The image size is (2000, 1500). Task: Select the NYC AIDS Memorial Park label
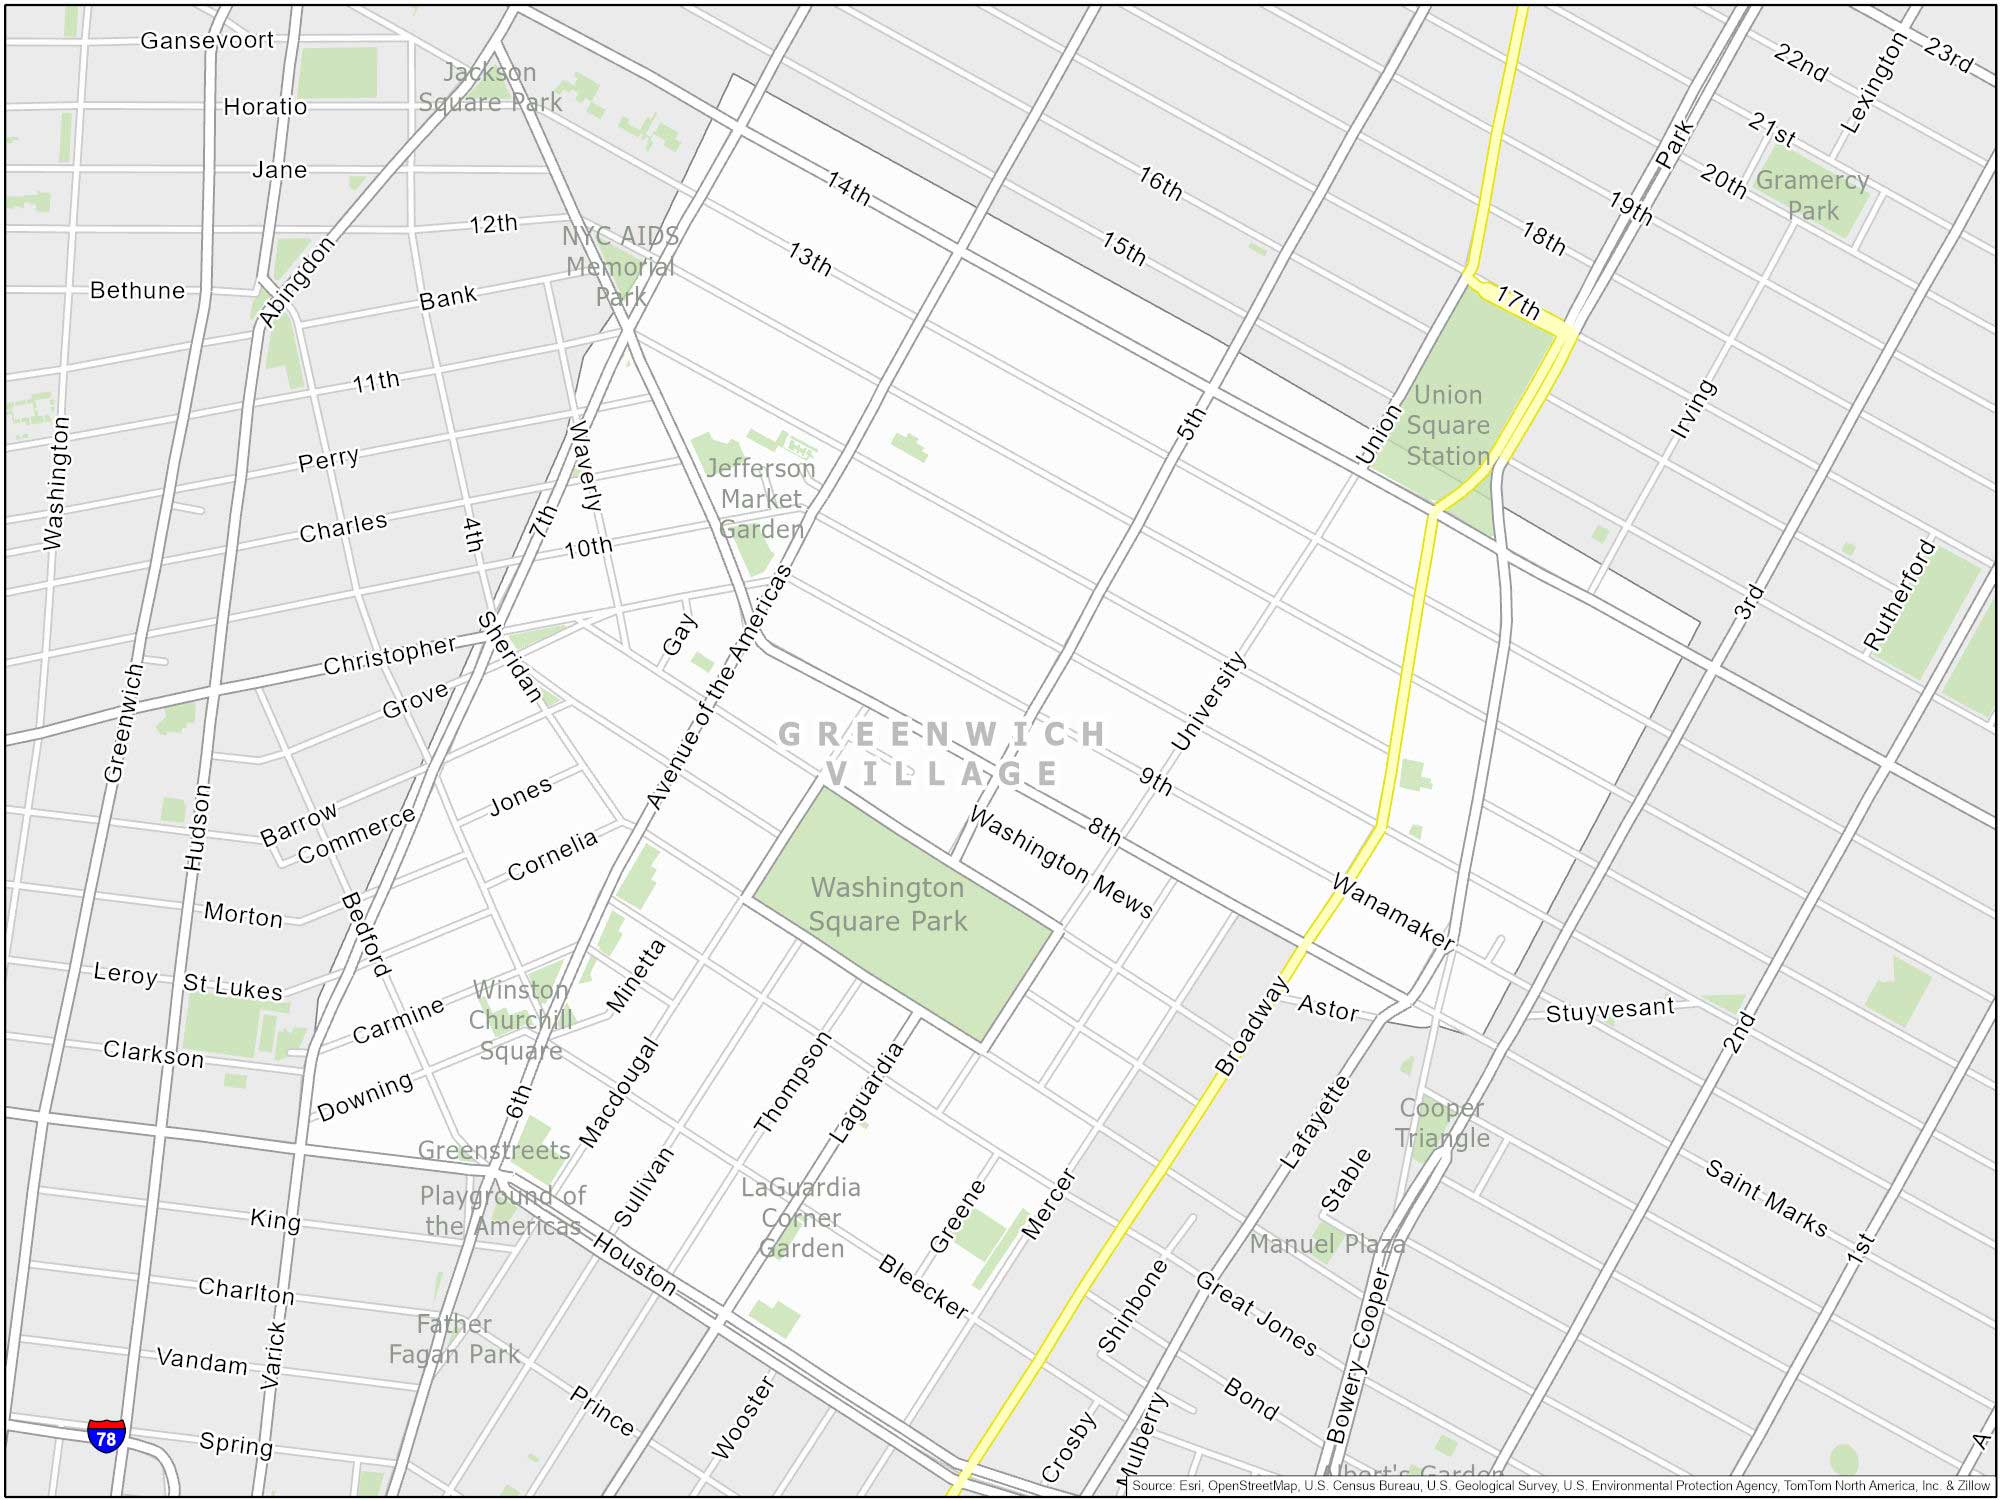[x=620, y=266]
